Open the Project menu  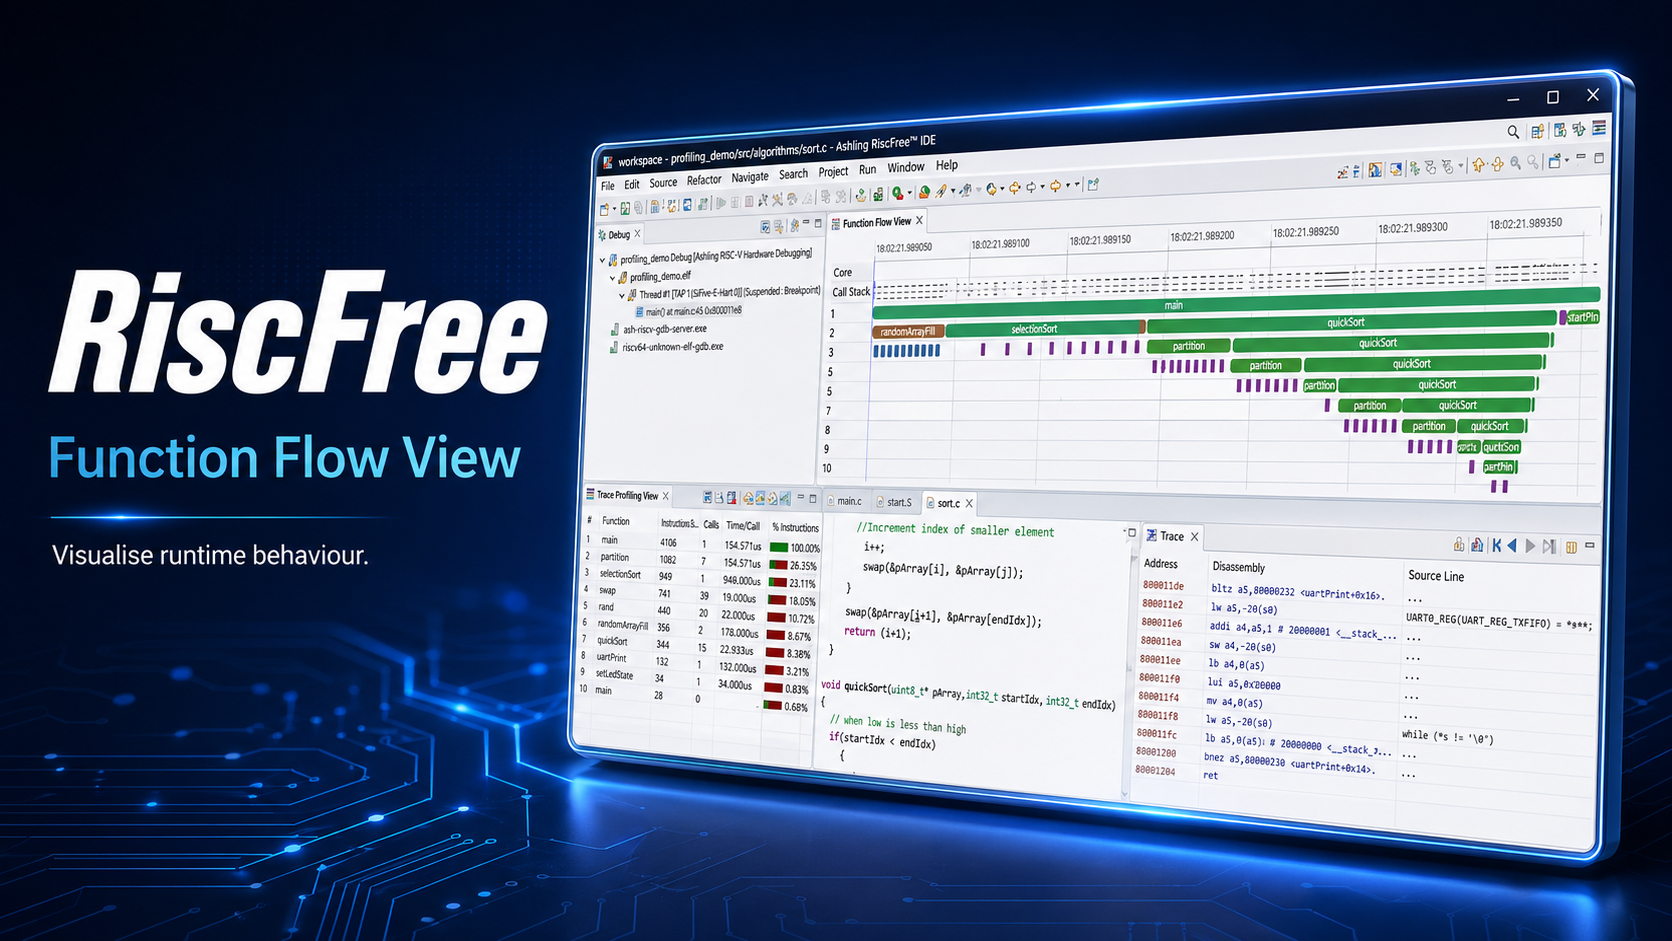tap(833, 172)
